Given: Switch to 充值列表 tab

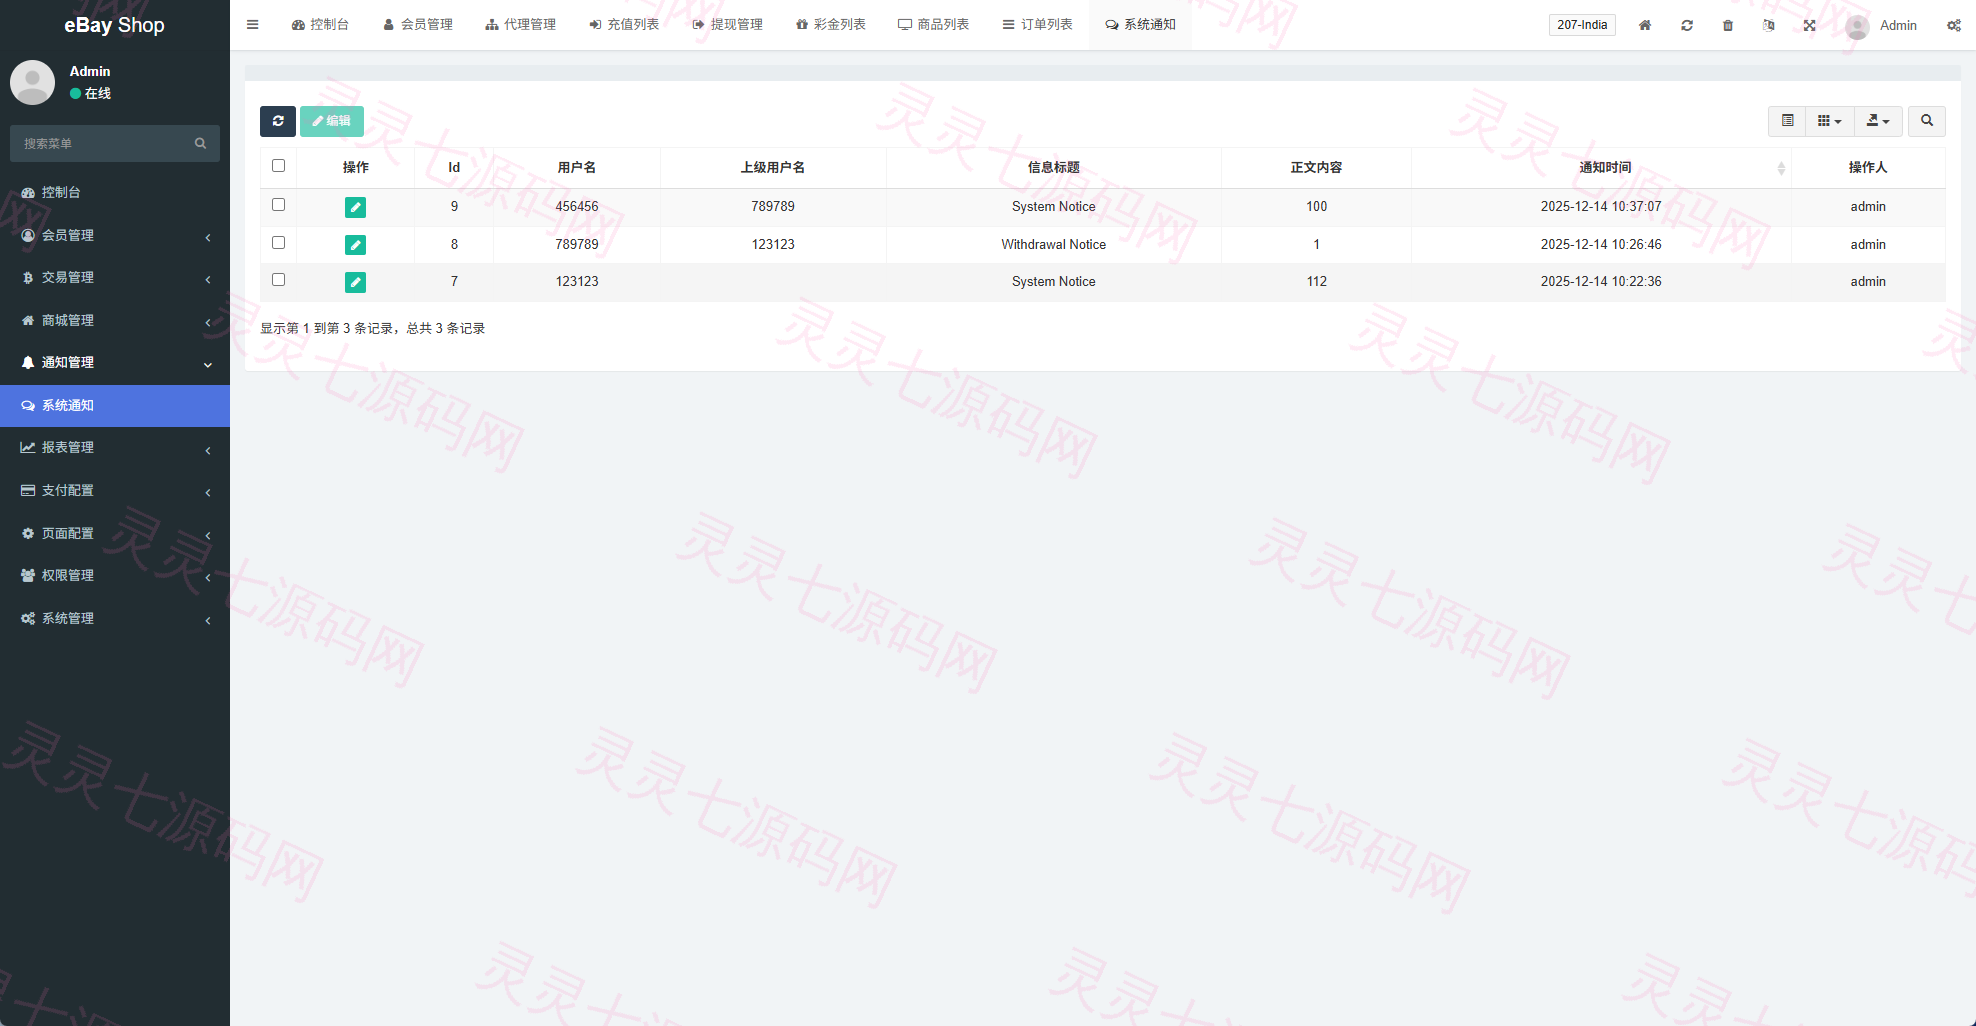Looking at the screenshot, I should 624,25.
